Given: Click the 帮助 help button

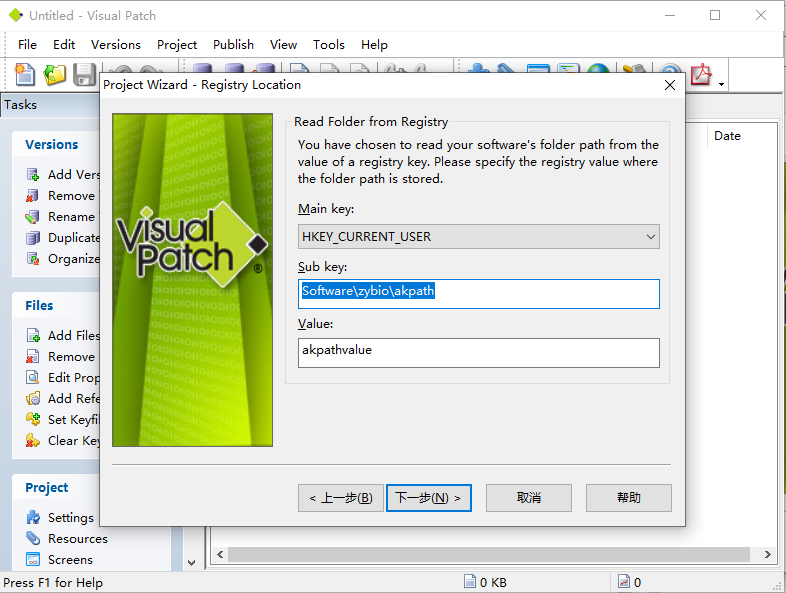Looking at the screenshot, I should [629, 498].
